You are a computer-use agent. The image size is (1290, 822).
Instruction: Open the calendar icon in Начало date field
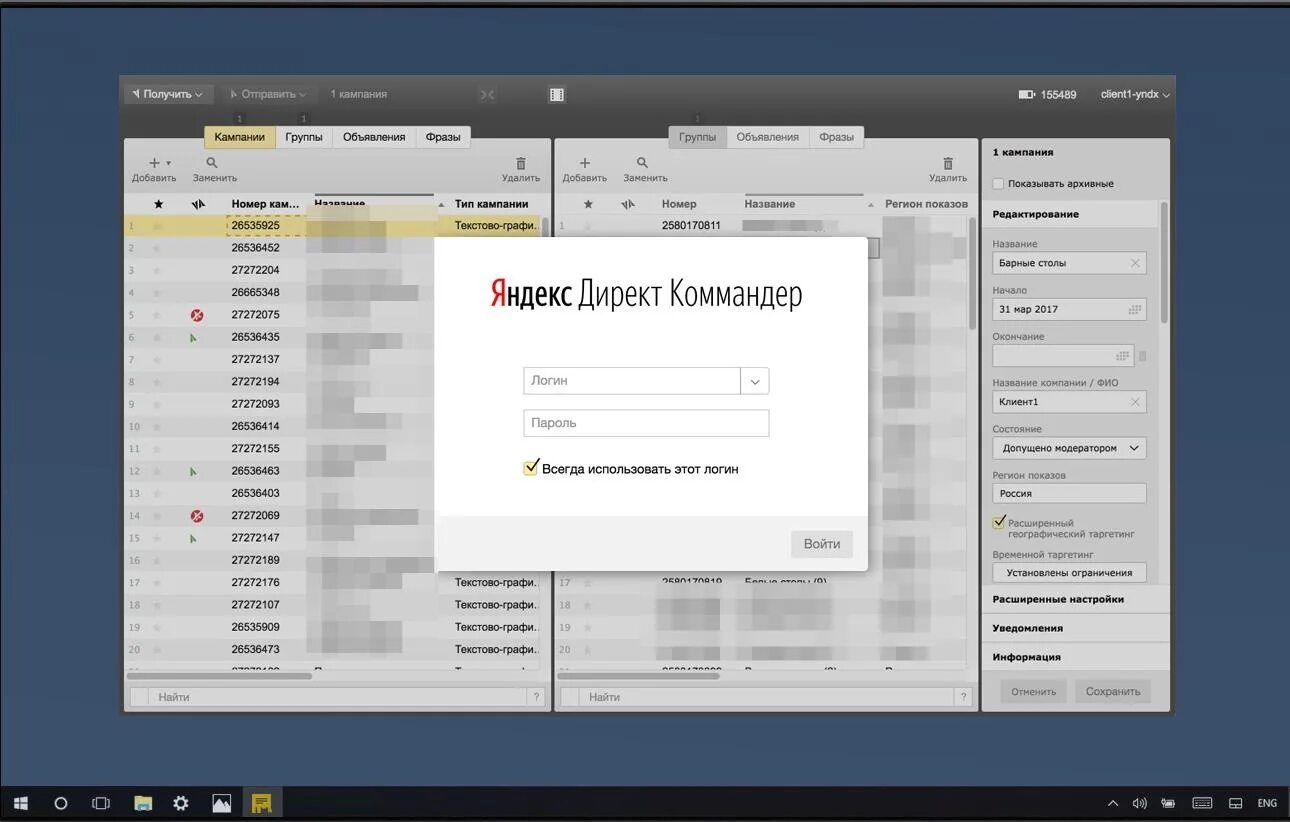(x=1135, y=309)
